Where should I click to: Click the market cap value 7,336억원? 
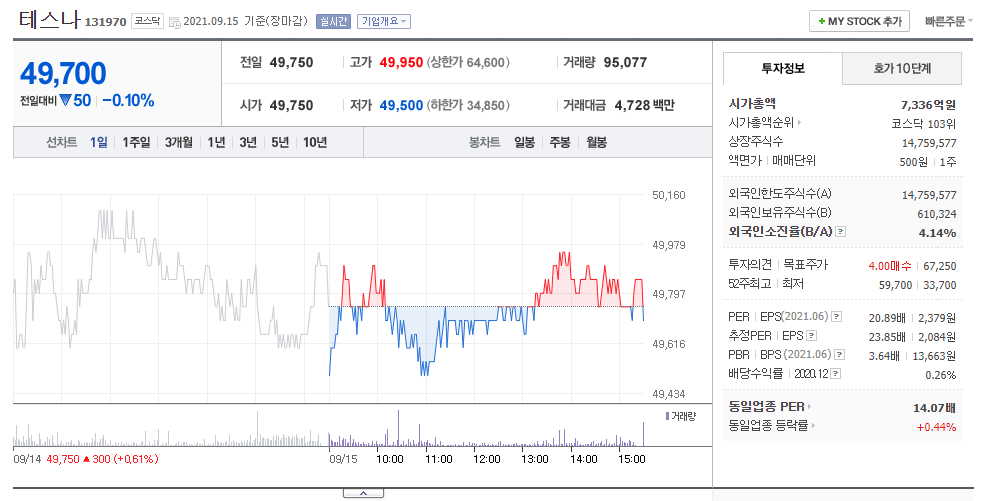928,105
